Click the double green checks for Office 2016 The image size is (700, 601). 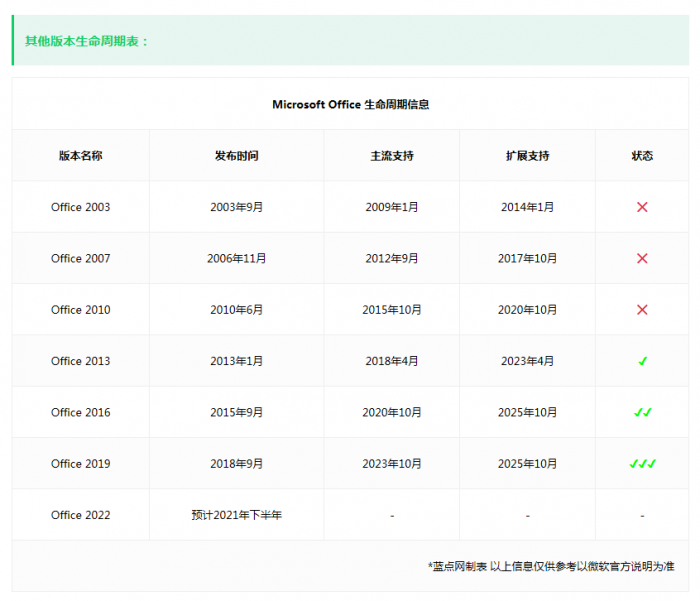click(642, 413)
